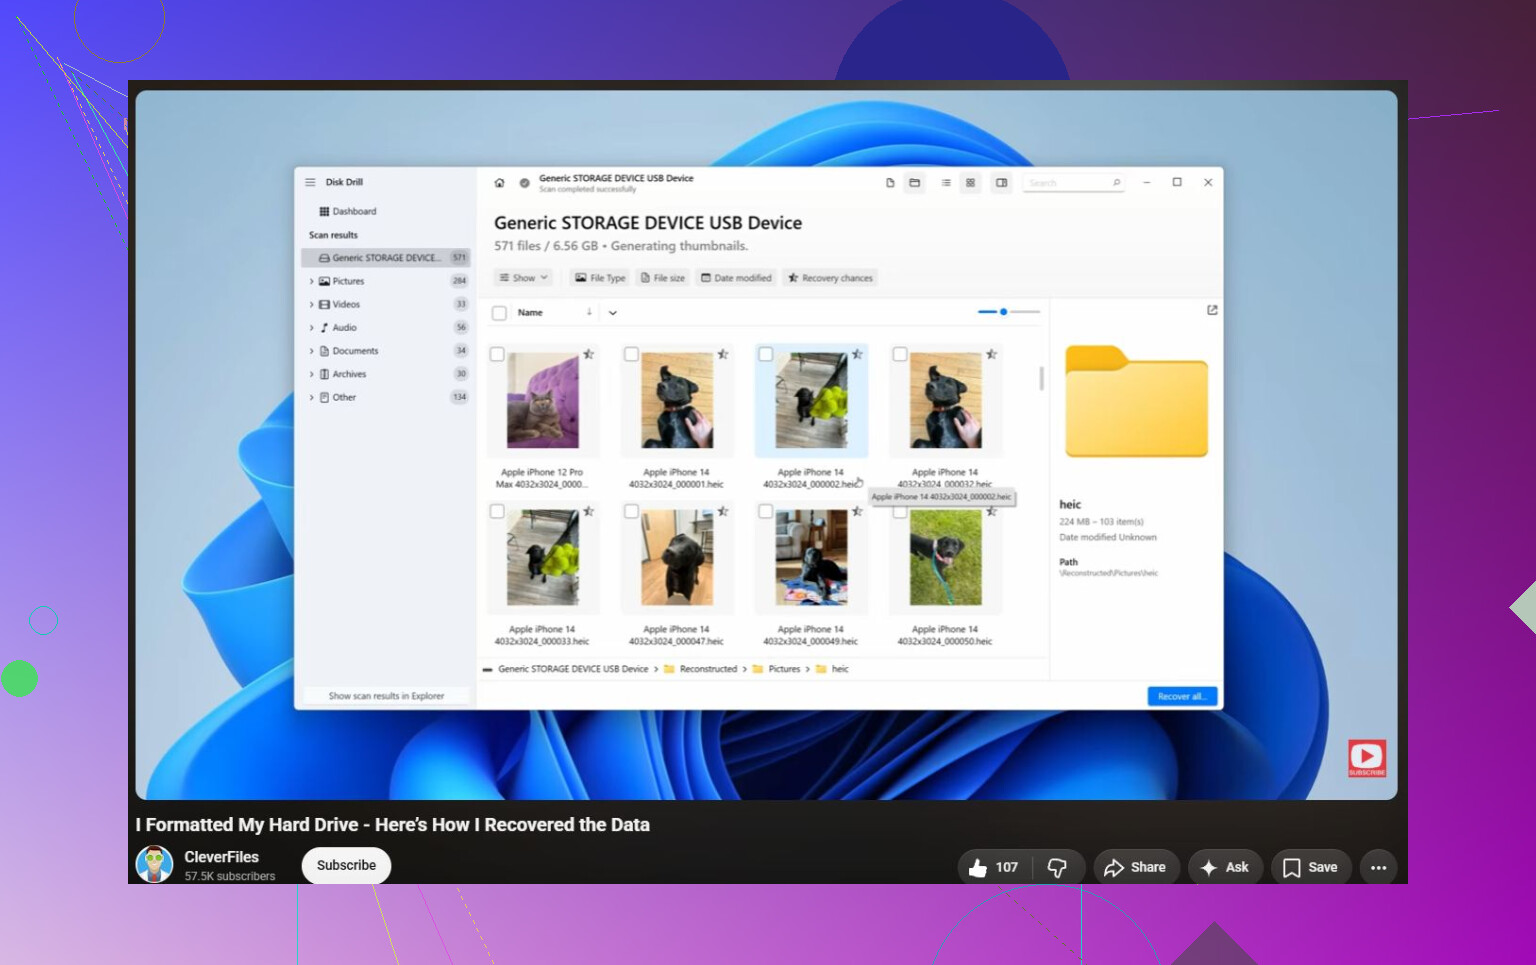The image size is (1536, 965).
Task: Click the scan completed checkmark icon
Action: coord(524,183)
